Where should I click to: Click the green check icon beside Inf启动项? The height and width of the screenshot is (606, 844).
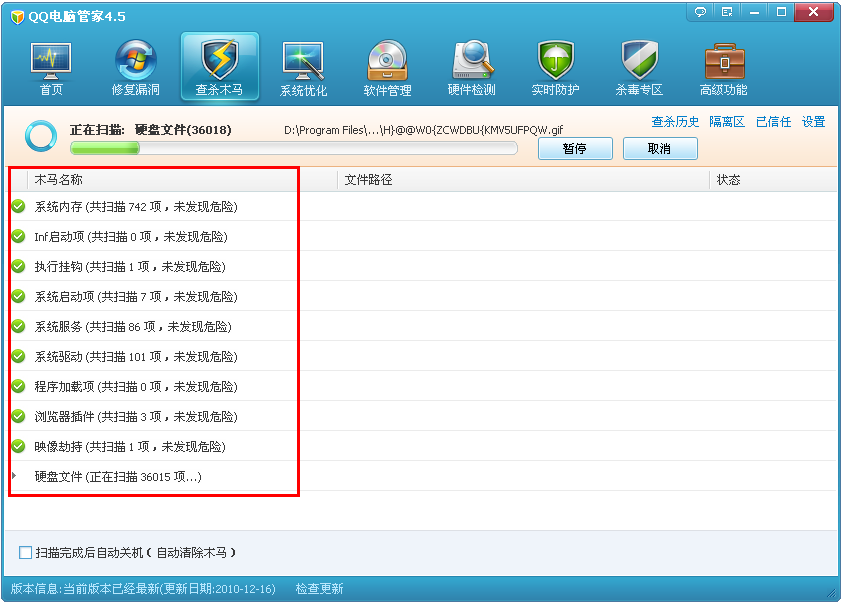click(18, 237)
